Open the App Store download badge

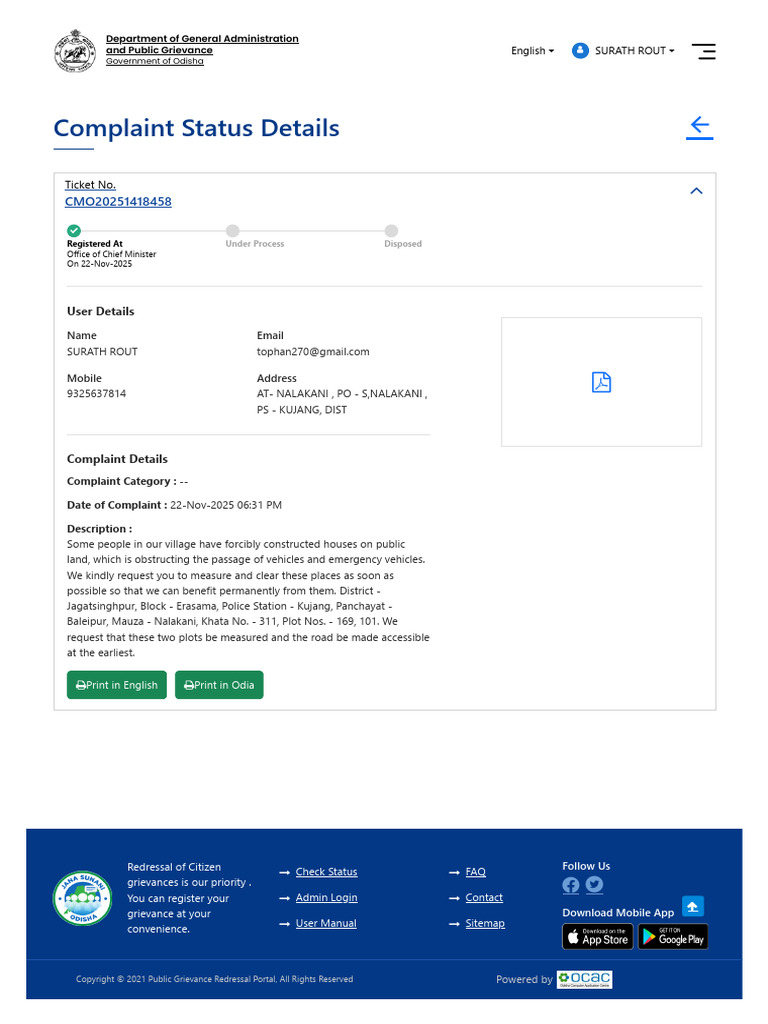point(598,936)
